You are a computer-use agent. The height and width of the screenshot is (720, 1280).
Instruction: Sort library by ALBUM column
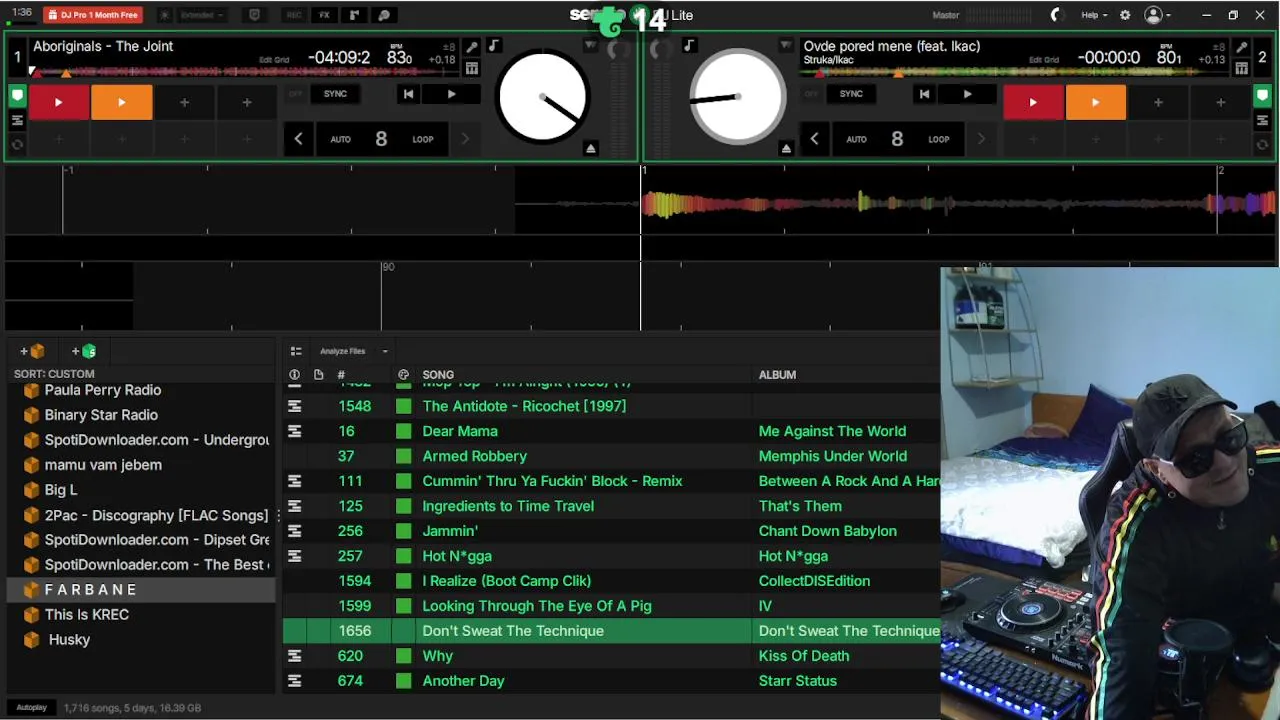777,375
